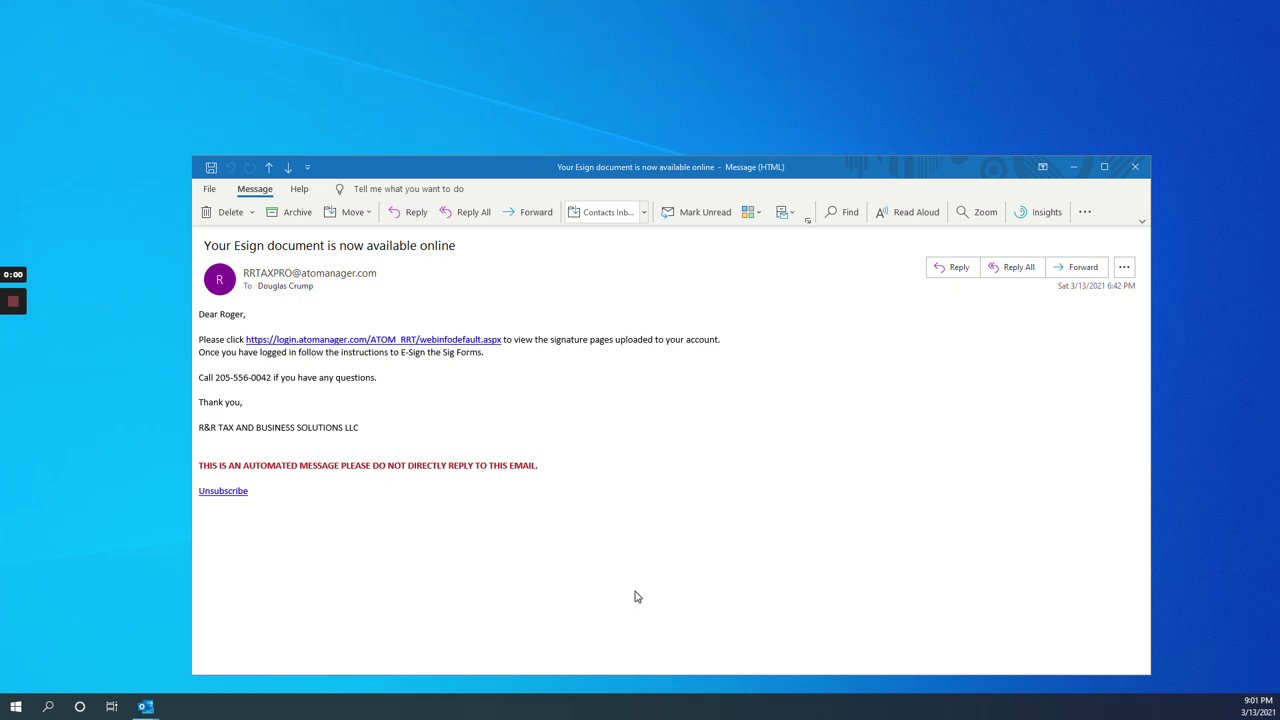The image size is (1280, 720).
Task: Open the Windows Start menu
Action: [16, 707]
